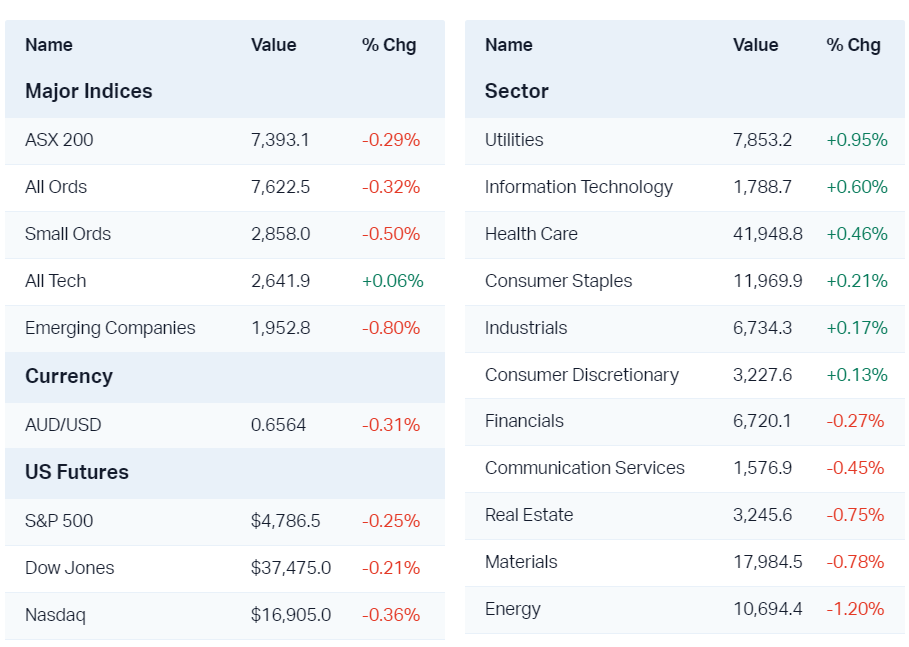Click the ASX 200 index row
The height and width of the screenshot is (647, 909).
coord(59,140)
